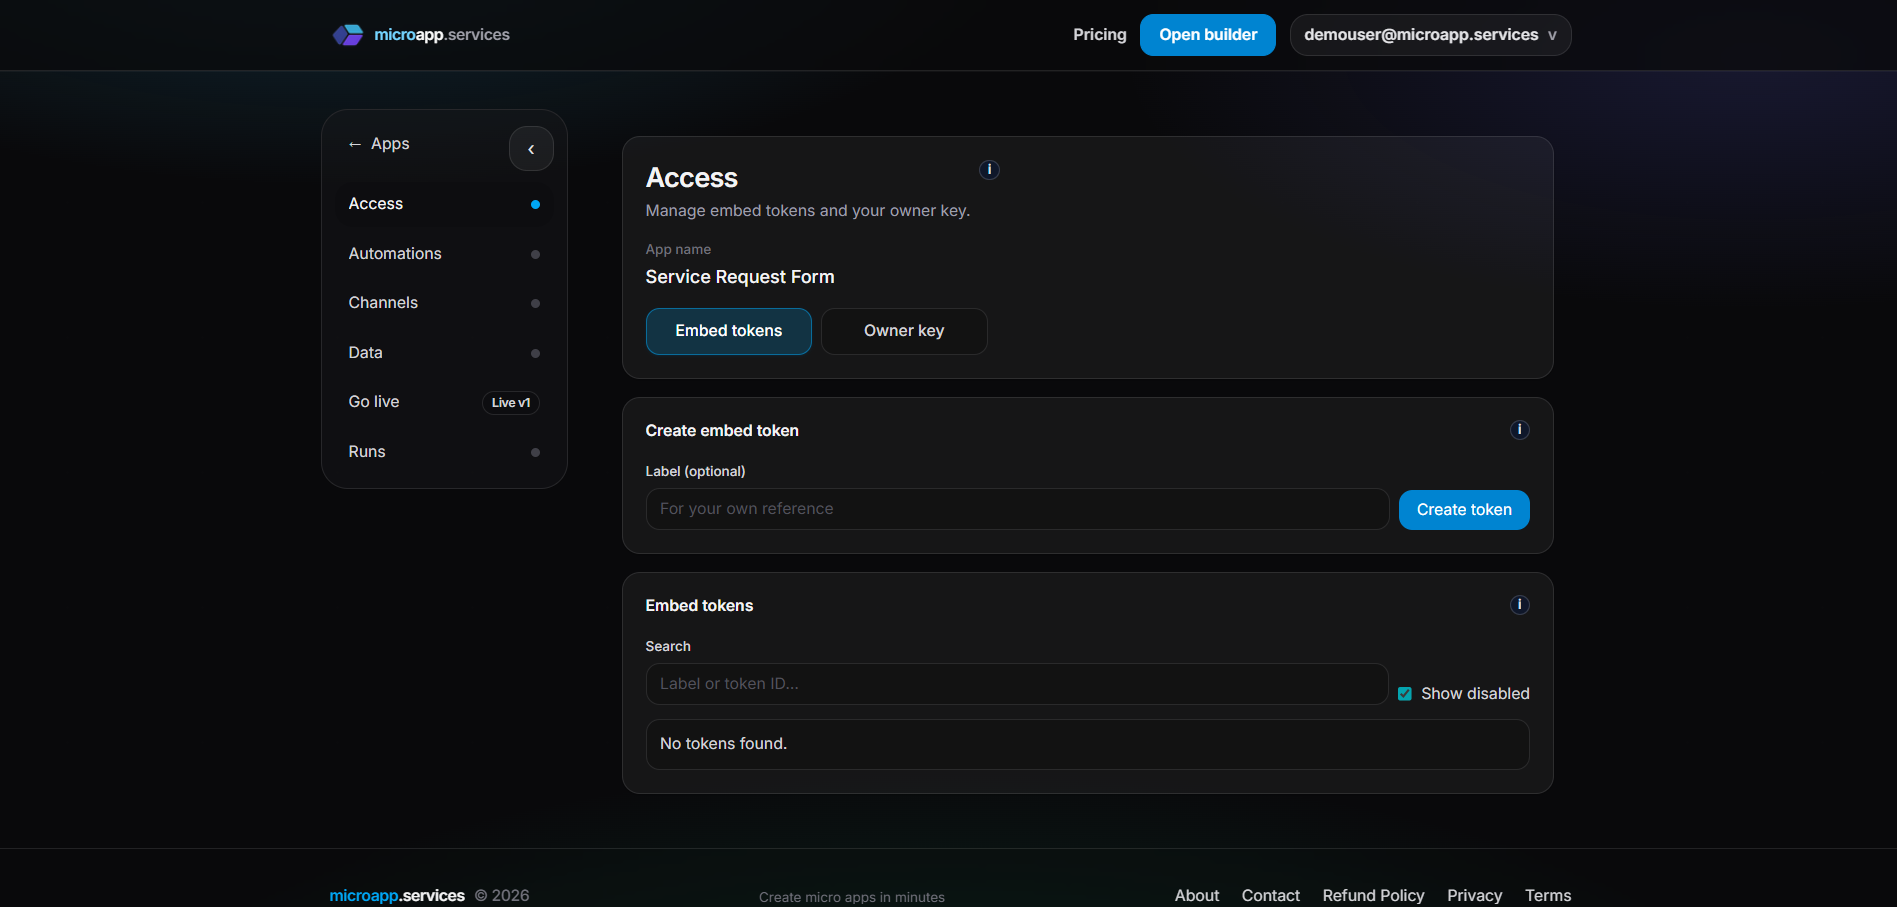
Task: Disable the Show disabled checkbox
Action: 1405,693
